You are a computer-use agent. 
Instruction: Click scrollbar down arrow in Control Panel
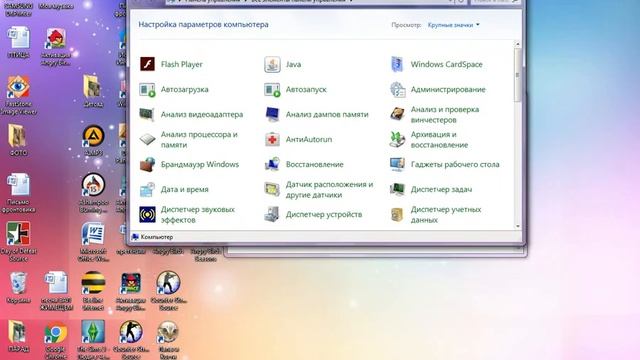click(x=518, y=226)
